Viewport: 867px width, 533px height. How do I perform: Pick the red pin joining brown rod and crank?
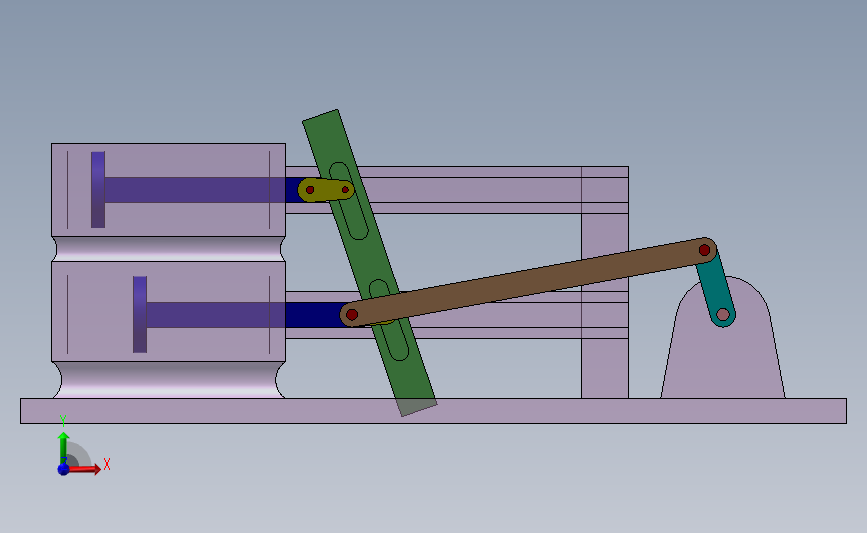coord(704,250)
